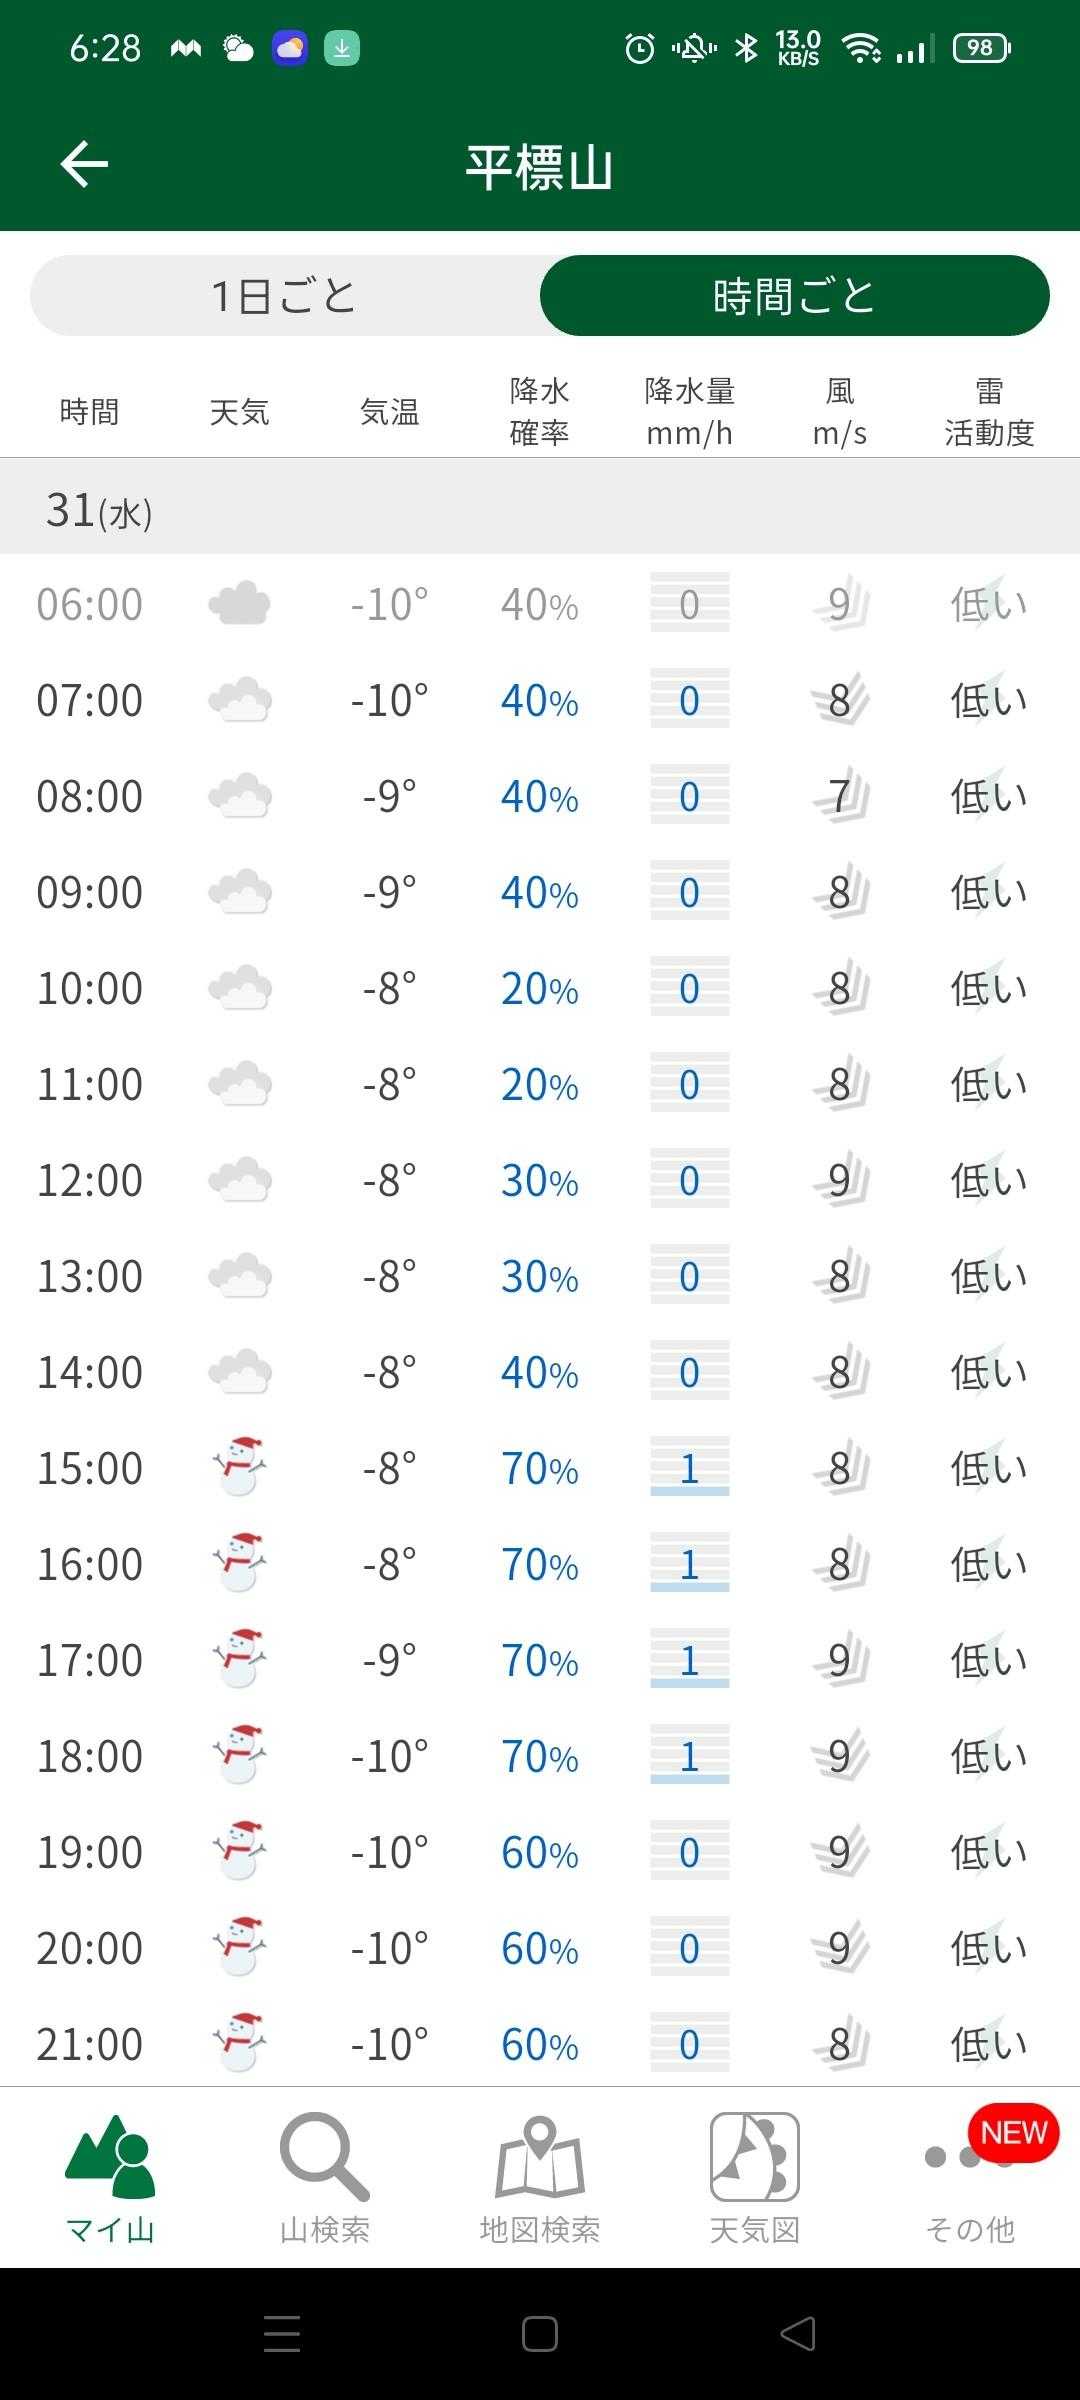Viewport: 1080px width, 2400px height.
Task: Tap wind speed icon at 08:00
Action: tap(840, 796)
